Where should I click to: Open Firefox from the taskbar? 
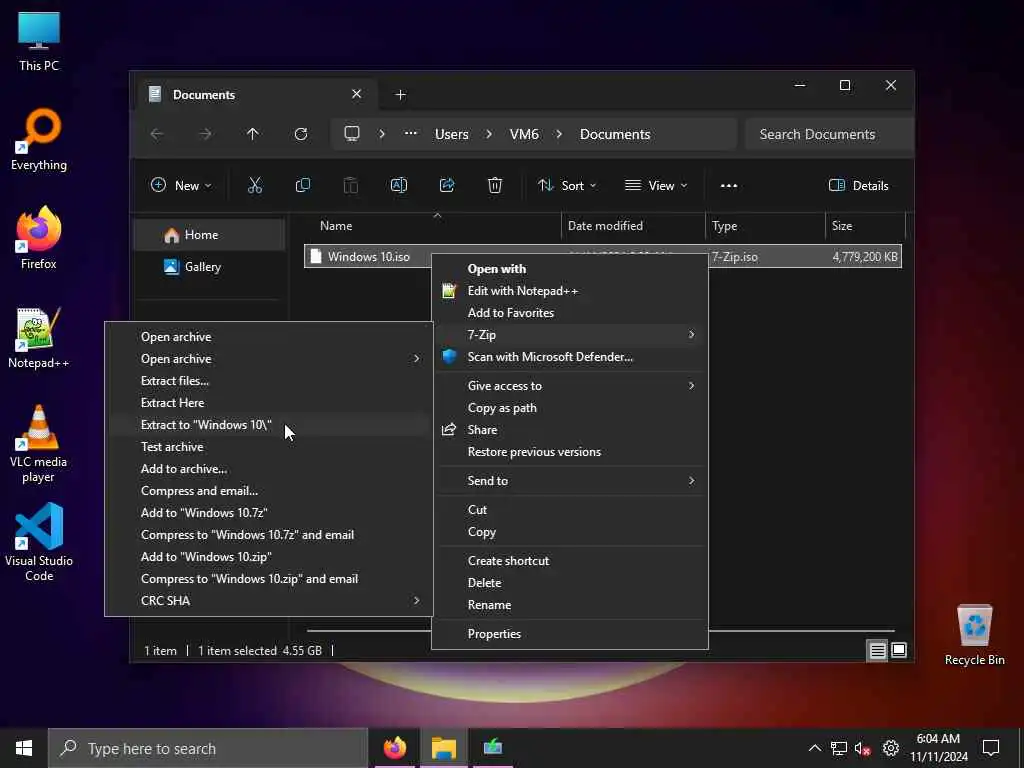pyautogui.click(x=394, y=748)
